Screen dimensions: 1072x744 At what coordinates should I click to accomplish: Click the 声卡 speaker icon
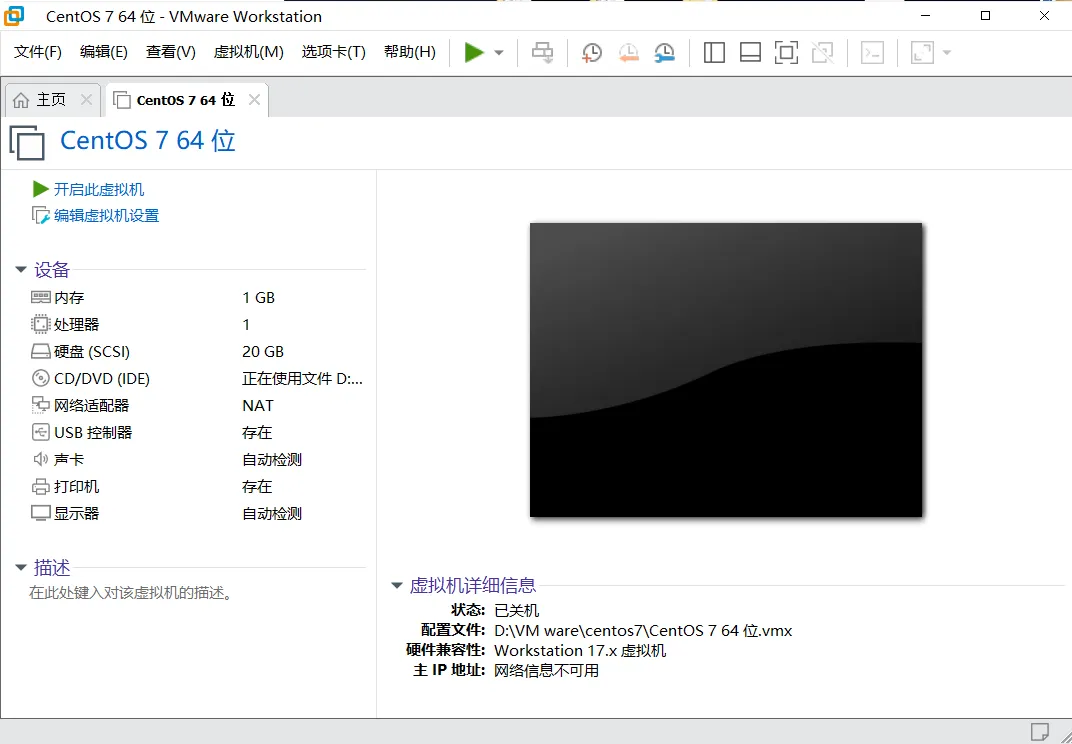40,460
